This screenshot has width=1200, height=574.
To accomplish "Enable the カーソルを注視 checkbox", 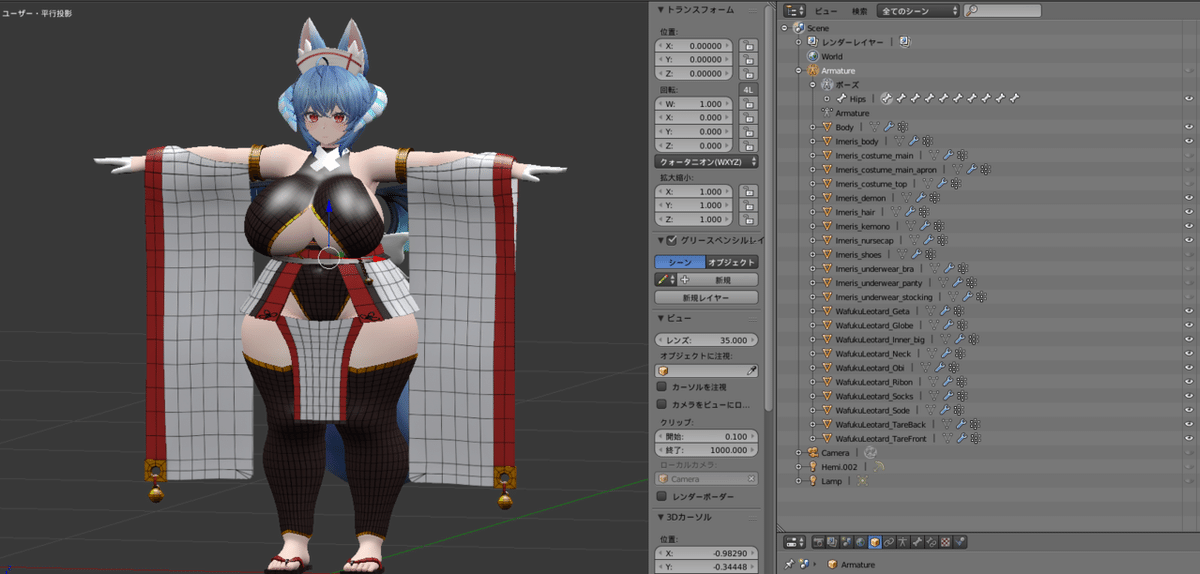I will (x=661, y=386).
